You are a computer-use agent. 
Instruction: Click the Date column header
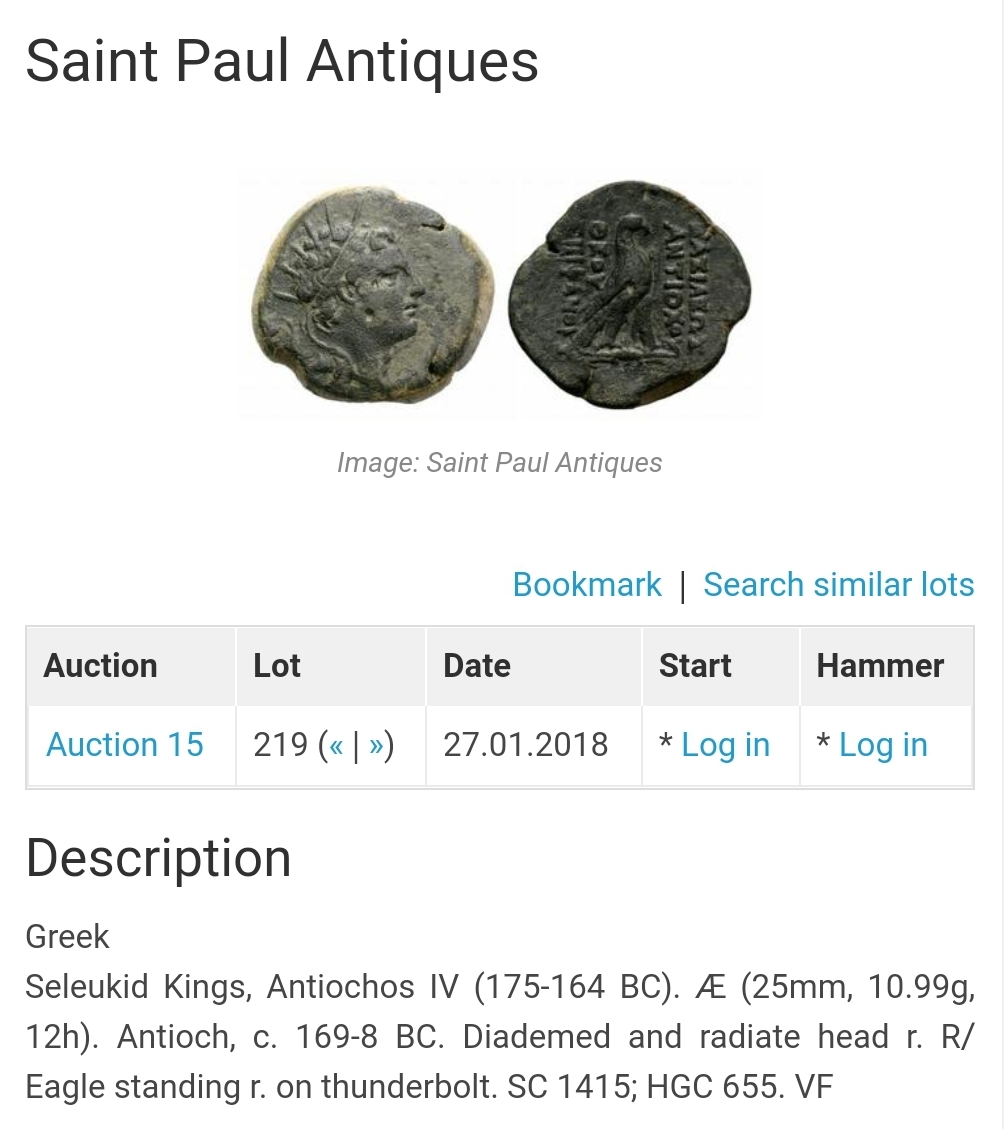click(477, 665)
